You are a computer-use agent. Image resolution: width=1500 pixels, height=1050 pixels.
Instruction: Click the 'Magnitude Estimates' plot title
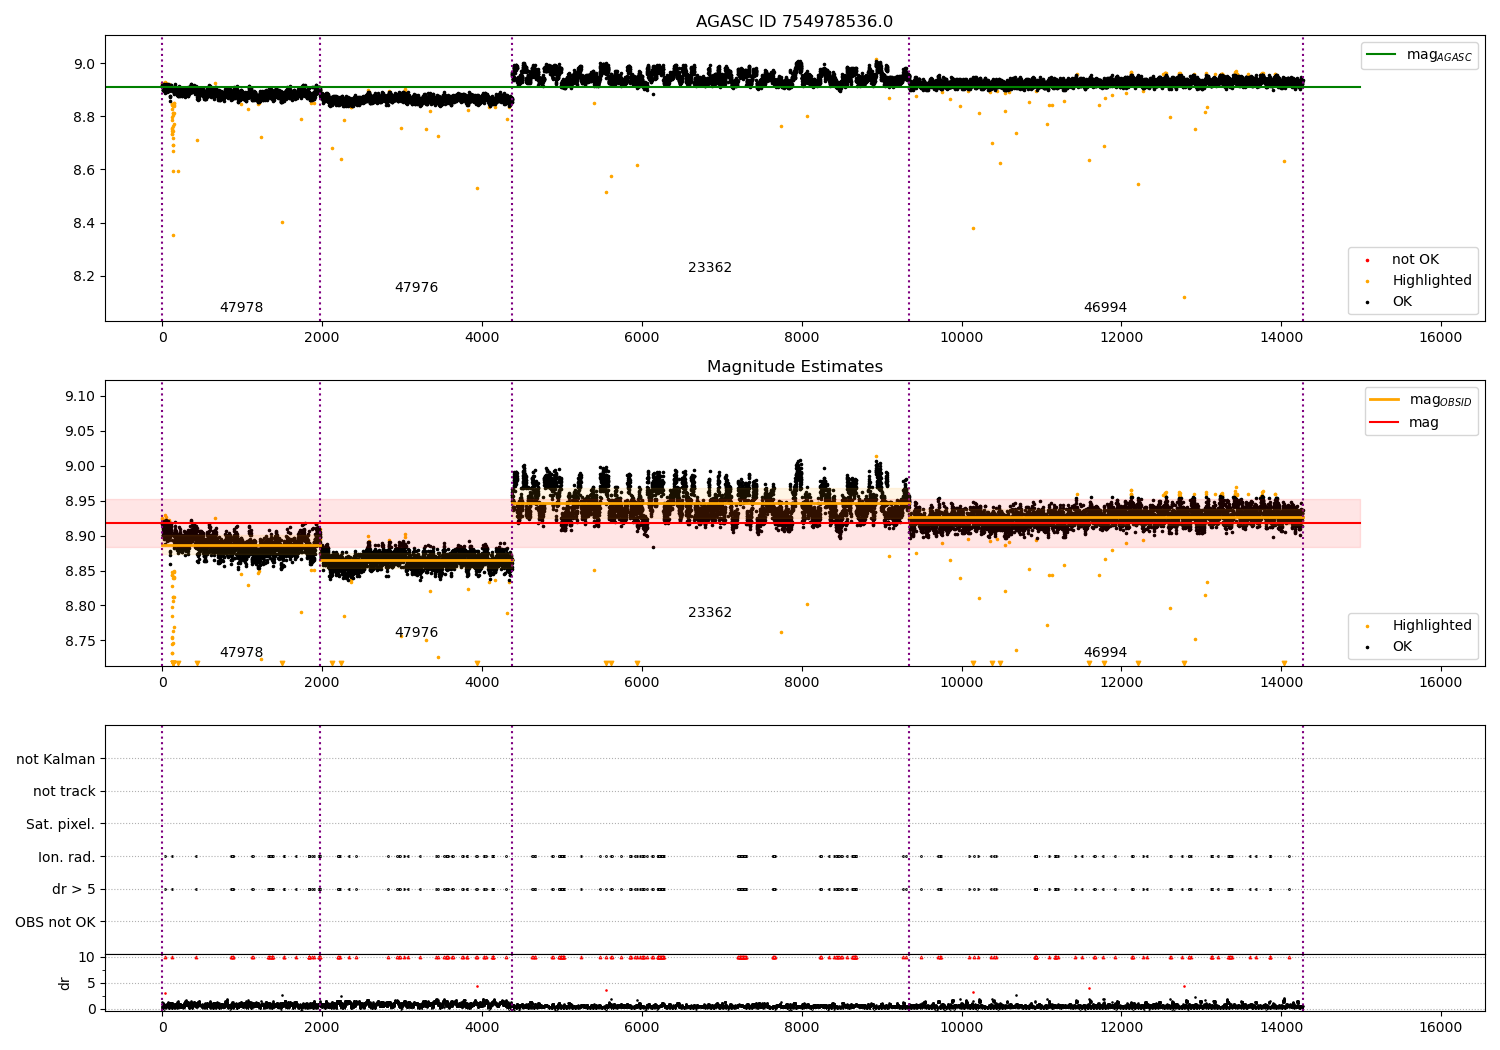pos(794,367)
